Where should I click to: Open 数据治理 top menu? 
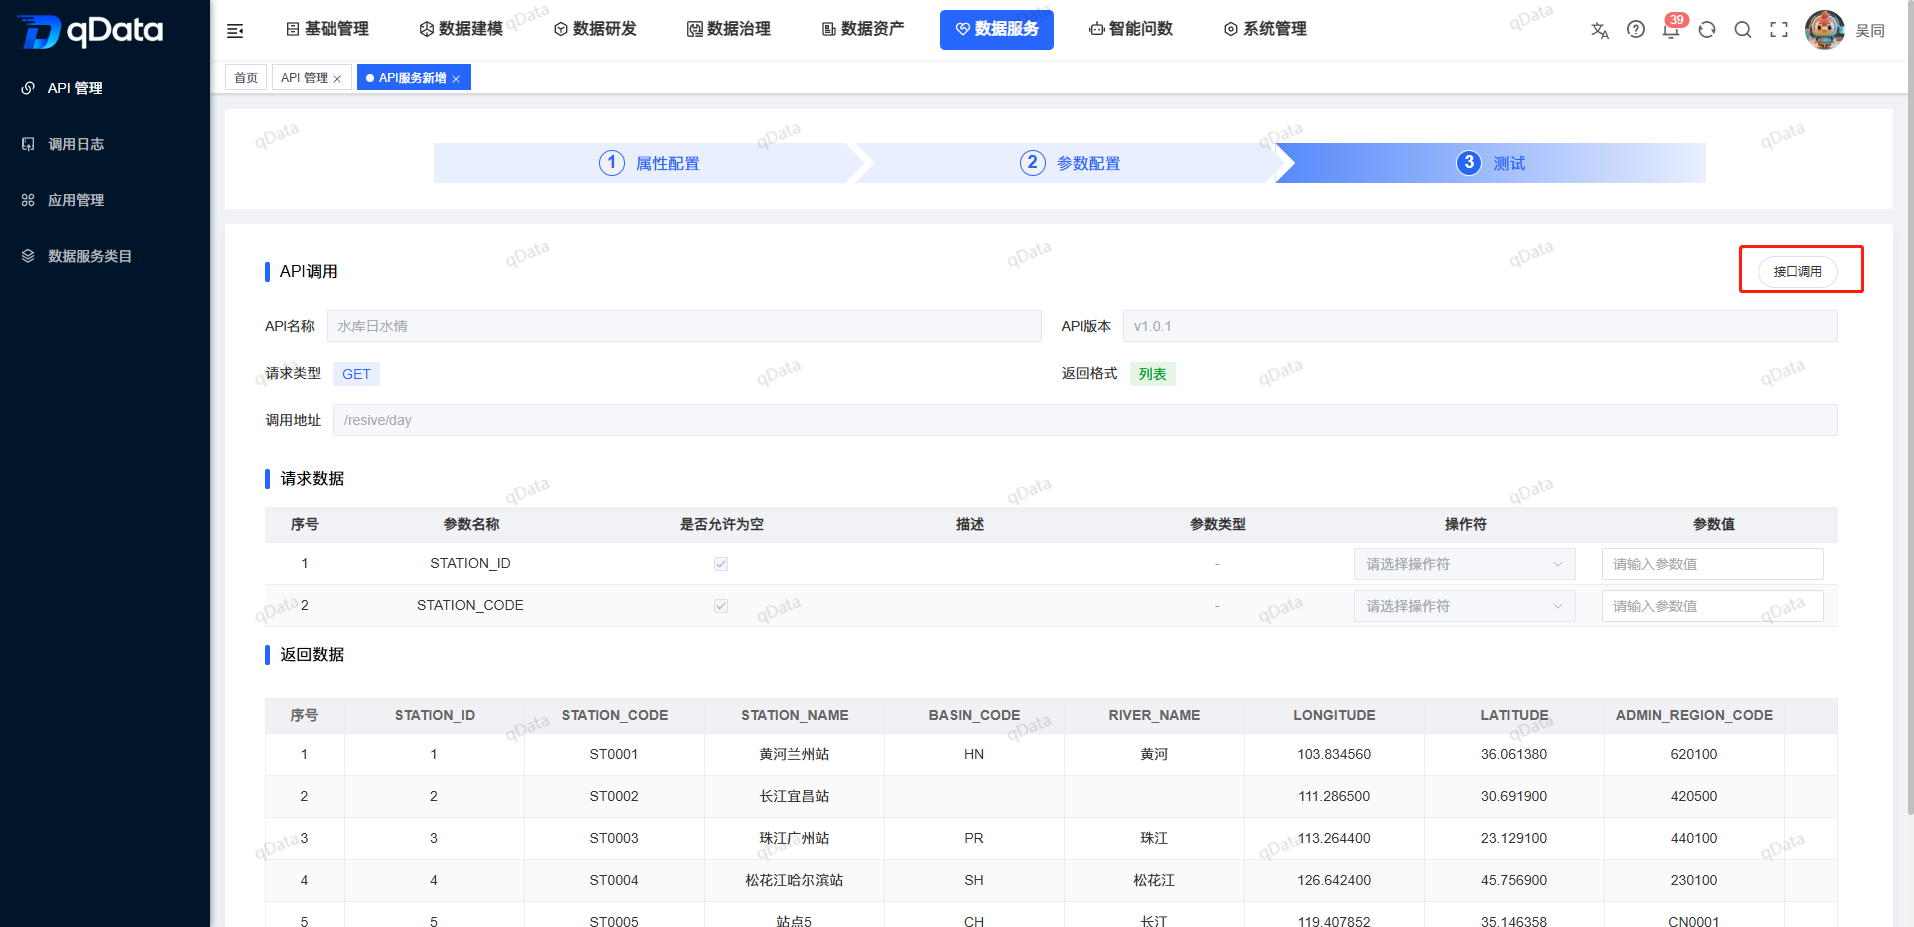[729, 29]
